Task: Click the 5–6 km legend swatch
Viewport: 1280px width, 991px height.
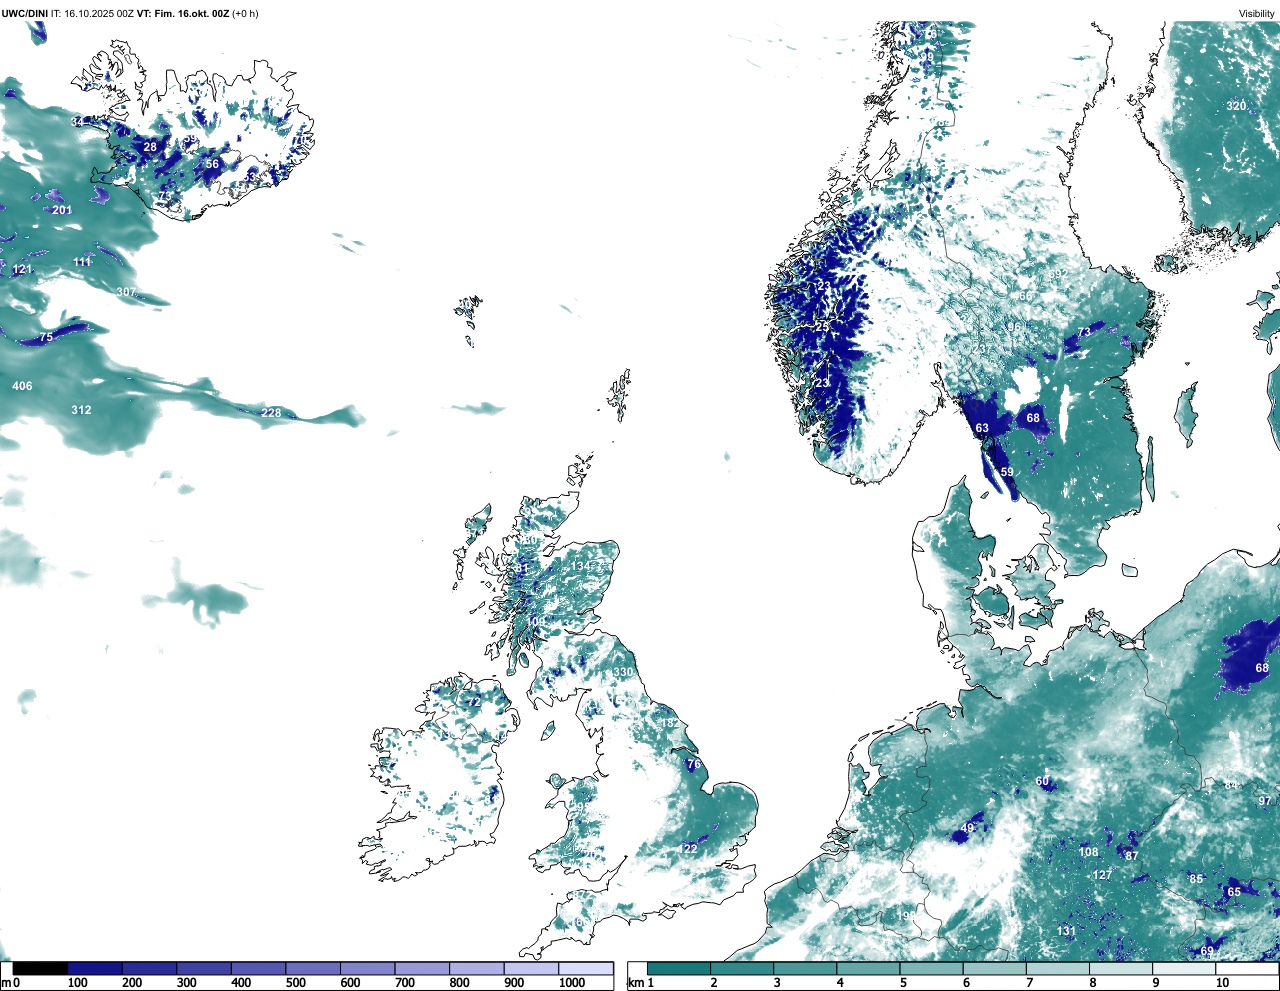Action: click(932, 968)
